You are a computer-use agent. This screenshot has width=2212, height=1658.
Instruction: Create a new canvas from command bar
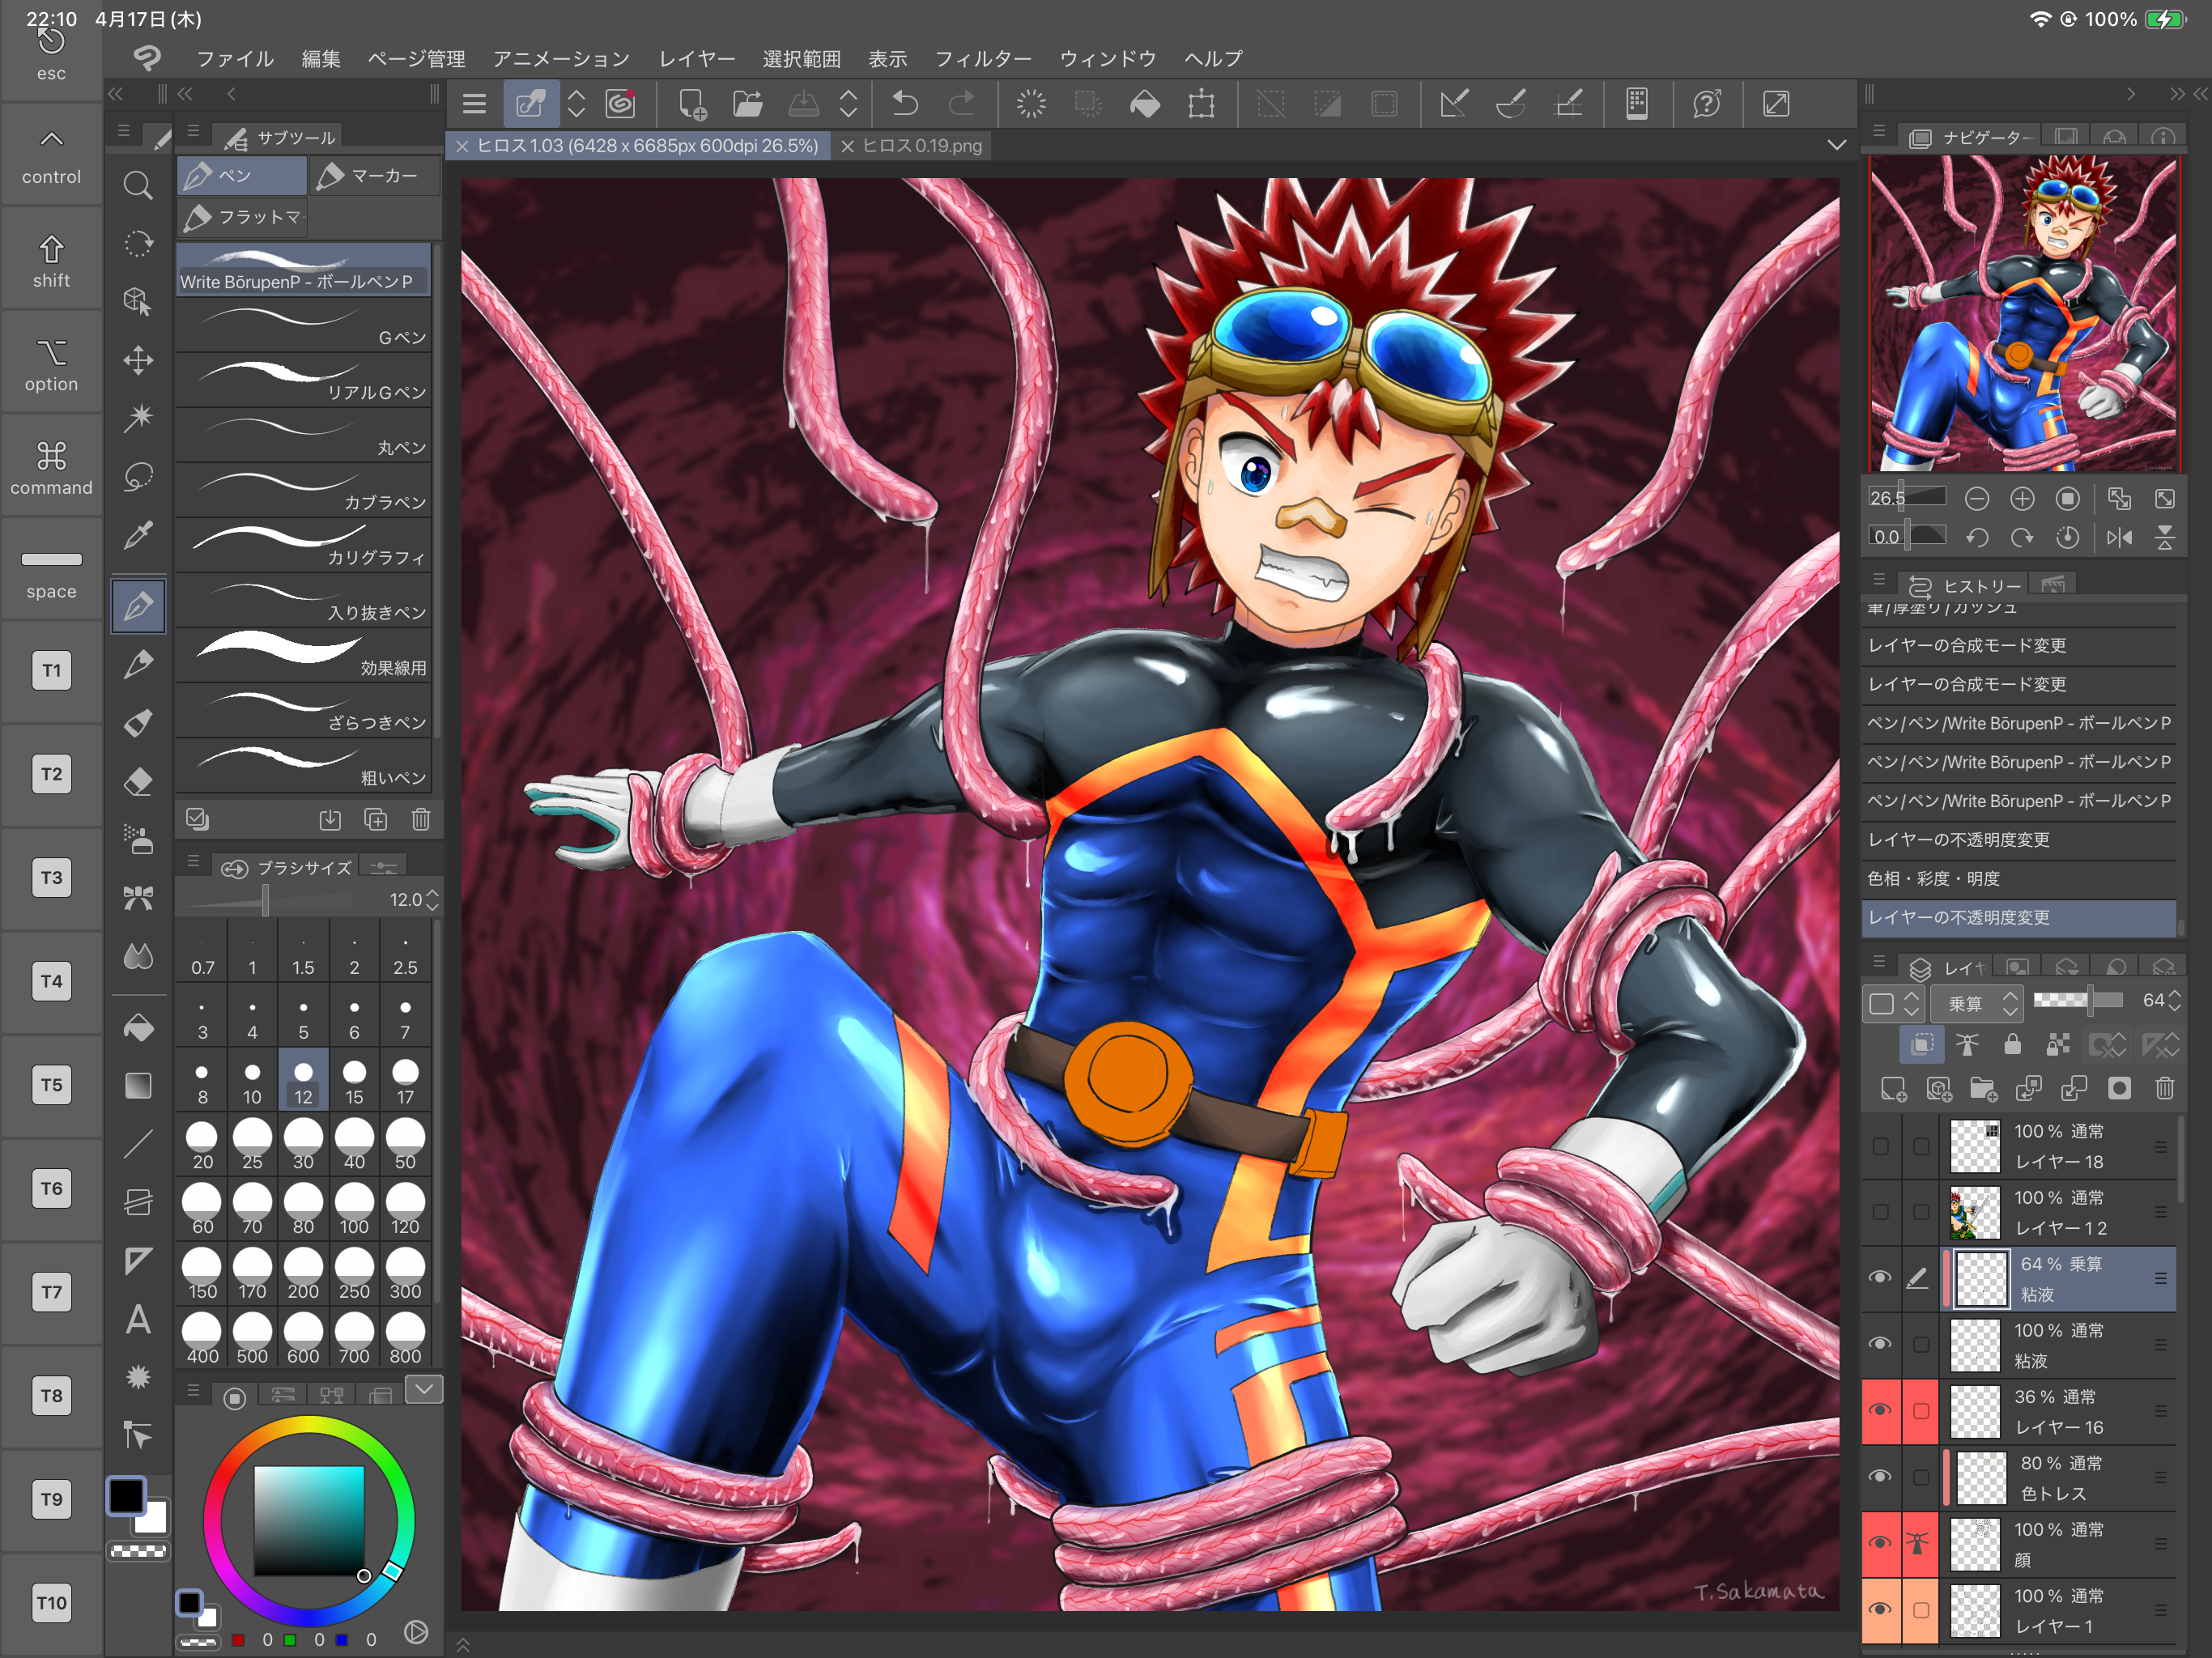(692, 104)
